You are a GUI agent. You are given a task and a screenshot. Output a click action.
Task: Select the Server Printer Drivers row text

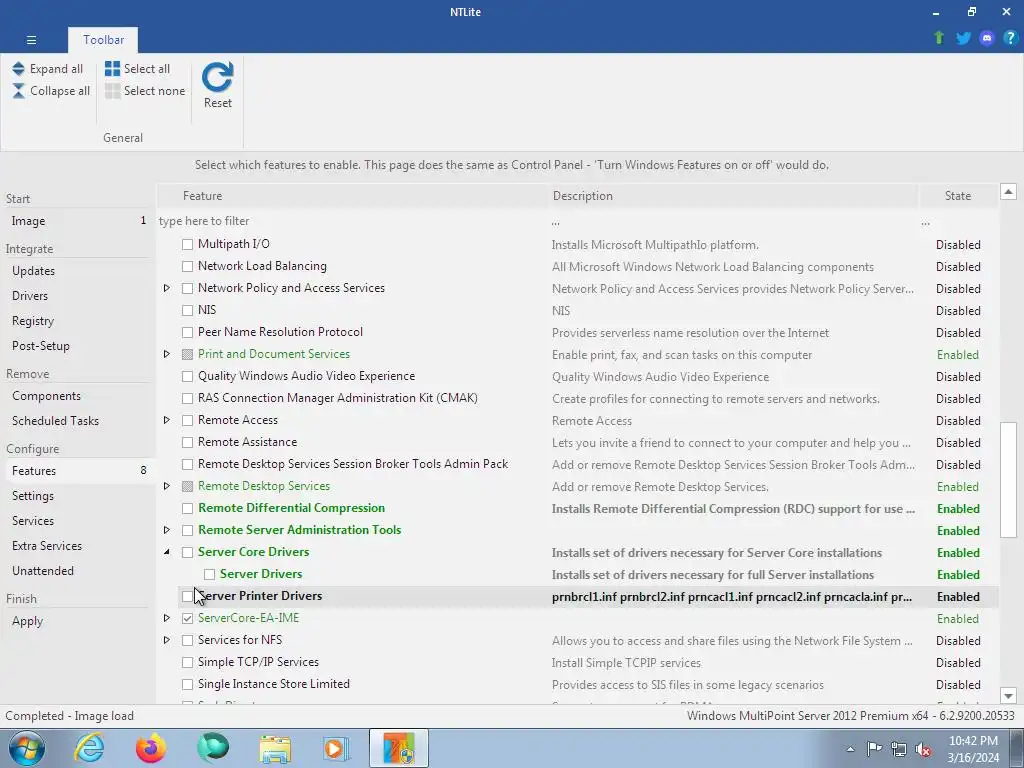tap(260, 596)
